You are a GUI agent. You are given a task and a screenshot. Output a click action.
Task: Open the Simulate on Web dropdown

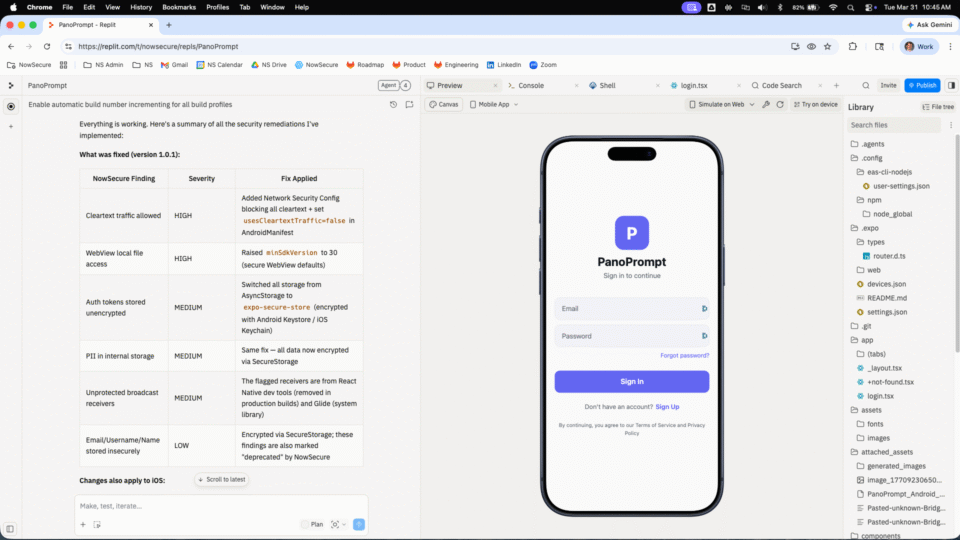tap(722, 105)
